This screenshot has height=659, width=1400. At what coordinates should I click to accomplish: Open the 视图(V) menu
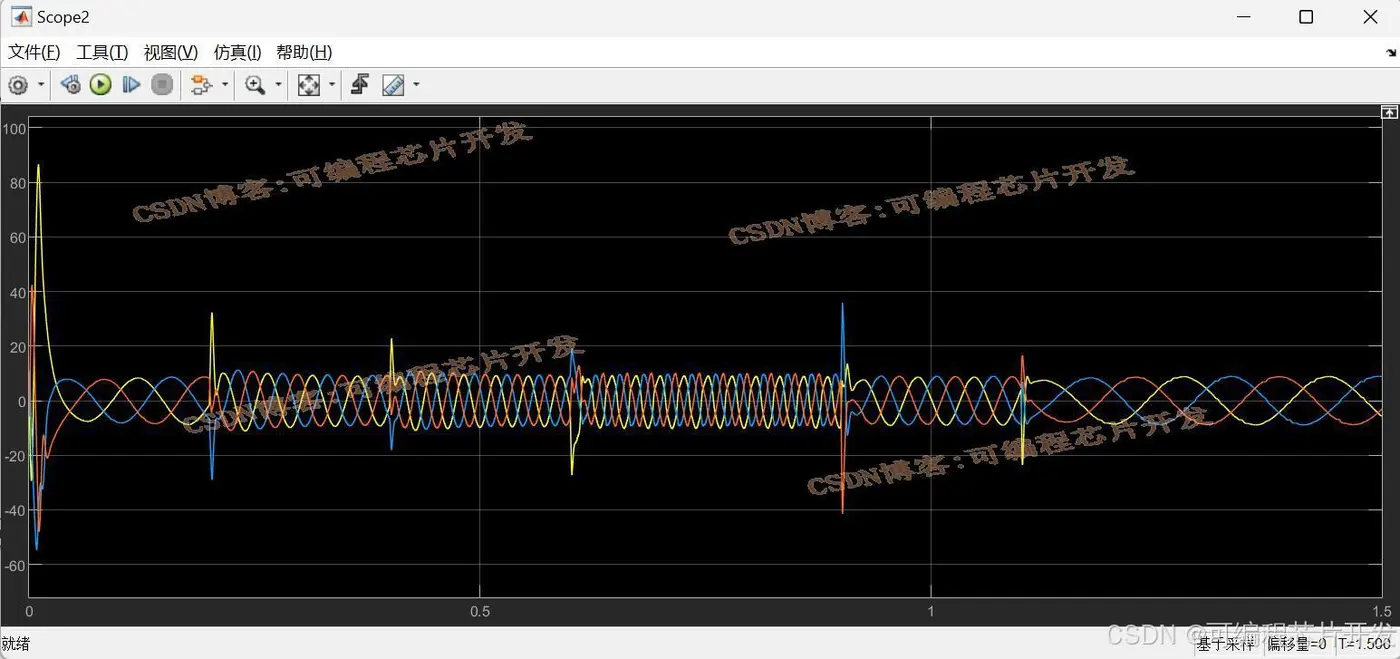coord(171,52)
